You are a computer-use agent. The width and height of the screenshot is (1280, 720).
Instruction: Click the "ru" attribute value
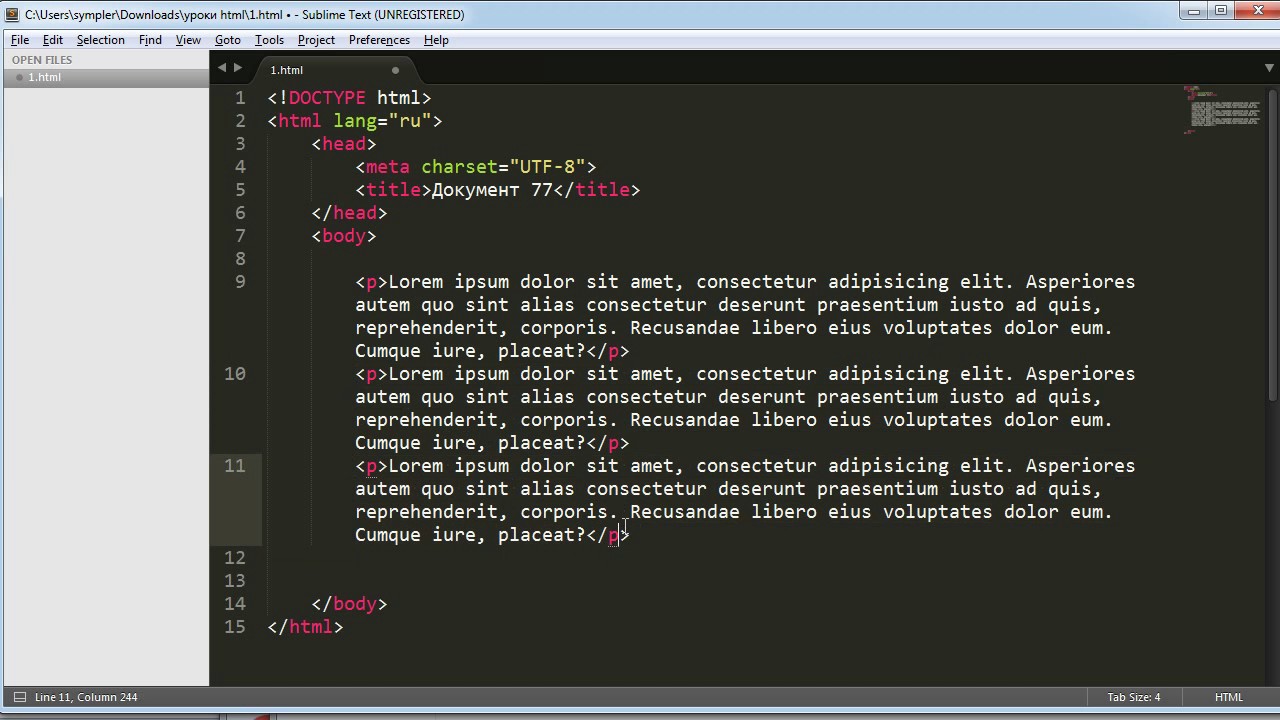[410, 121]
